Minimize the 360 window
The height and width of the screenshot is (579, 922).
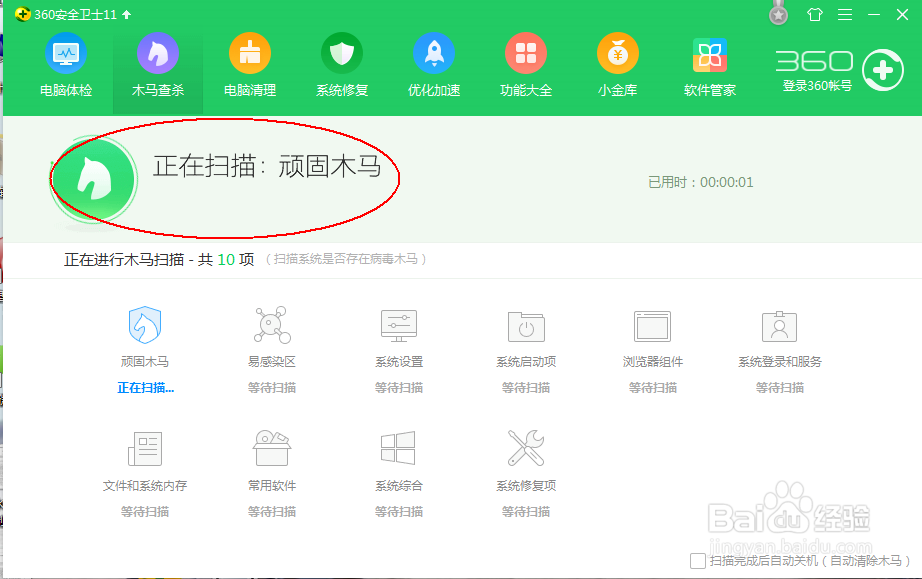pyautogui.click(x=874, y=15)
